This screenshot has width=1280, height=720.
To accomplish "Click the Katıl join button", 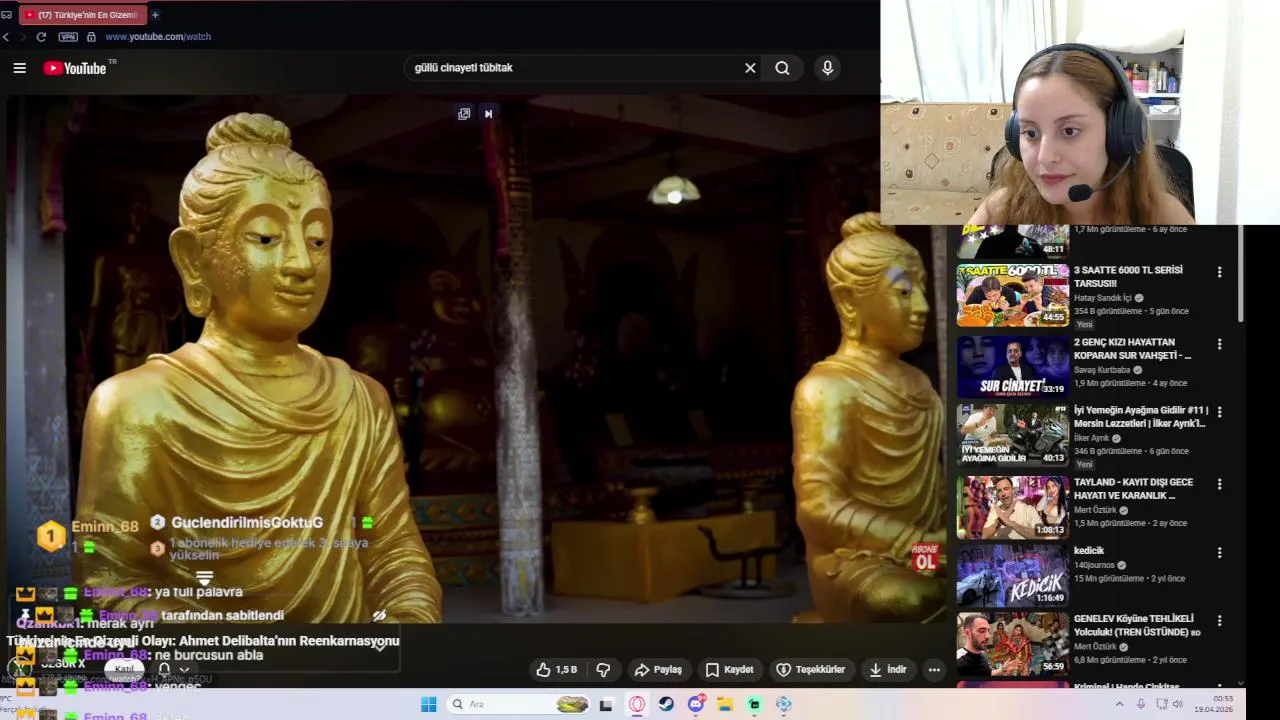I will (x=124, y=669).
